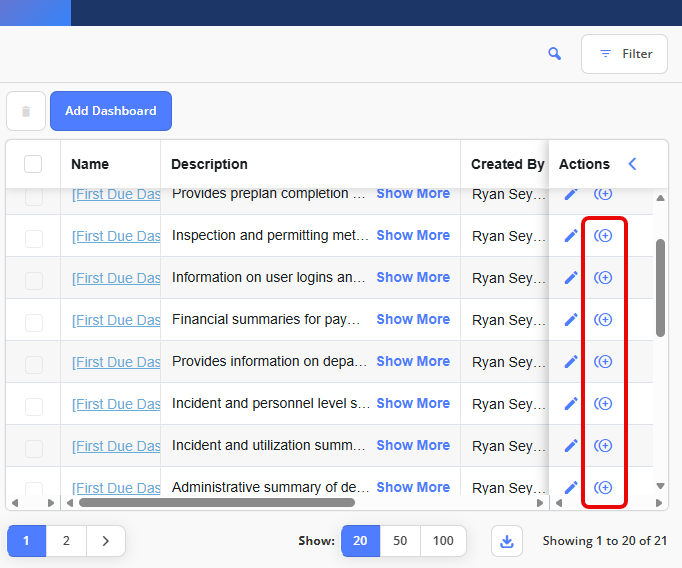The height and width of the screenshot is (568, 682).
Task: Click the pencil icon for Financial summaries row
Action: pyautogui.click(x=571, y=320)
